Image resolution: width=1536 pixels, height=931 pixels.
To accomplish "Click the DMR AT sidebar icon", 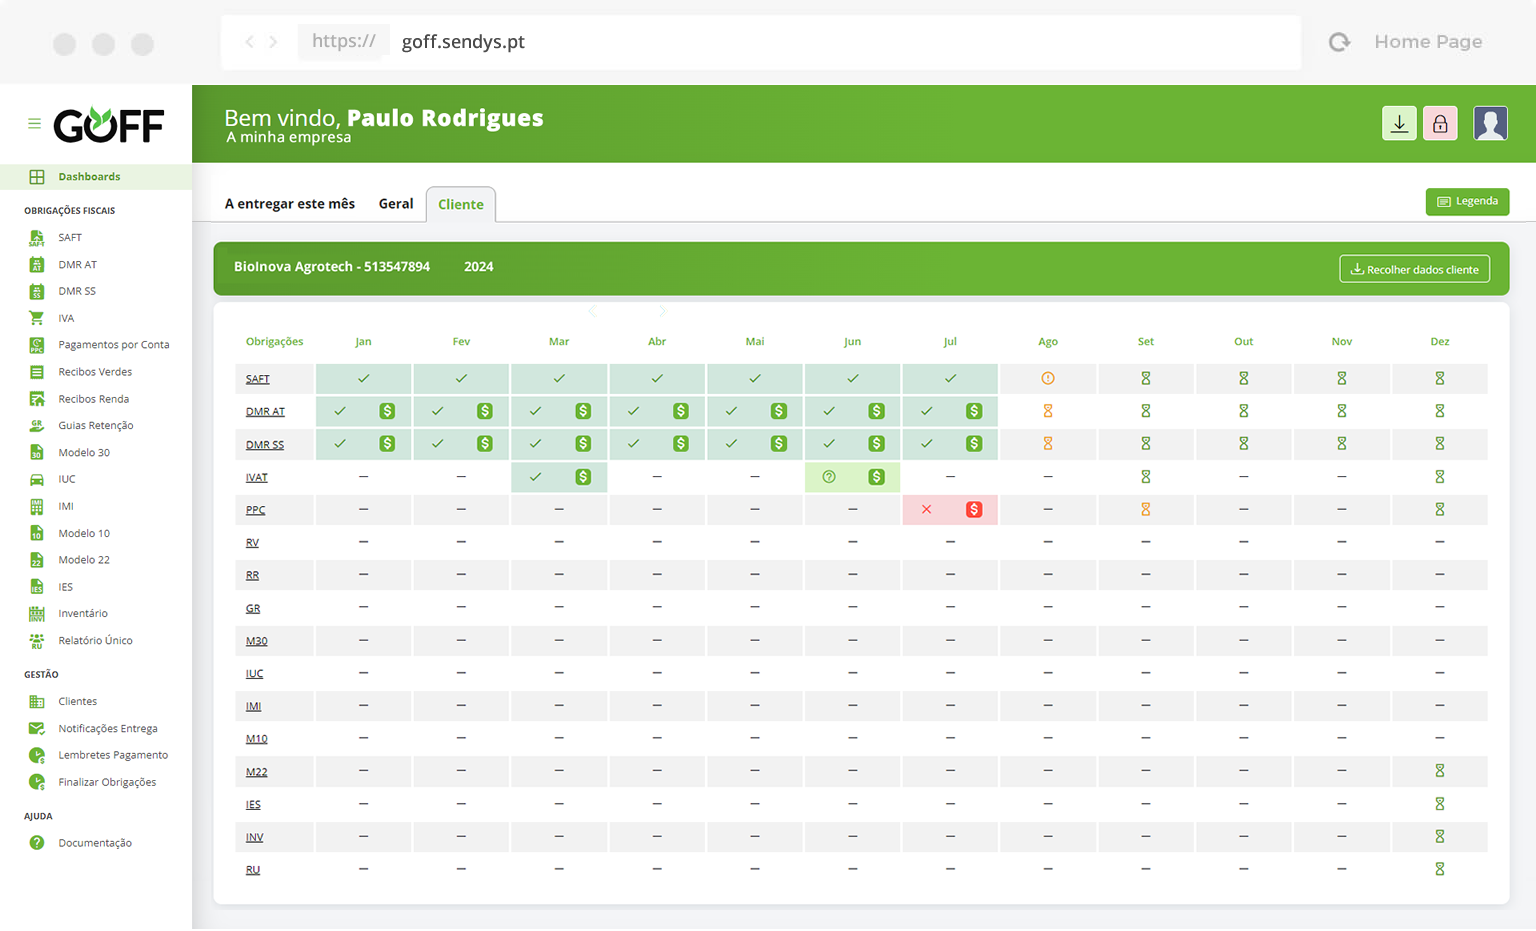I will tap(37, 265).
